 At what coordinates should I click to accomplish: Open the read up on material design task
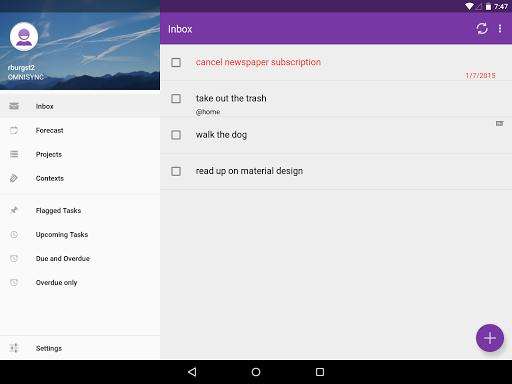tap(336, 171)
